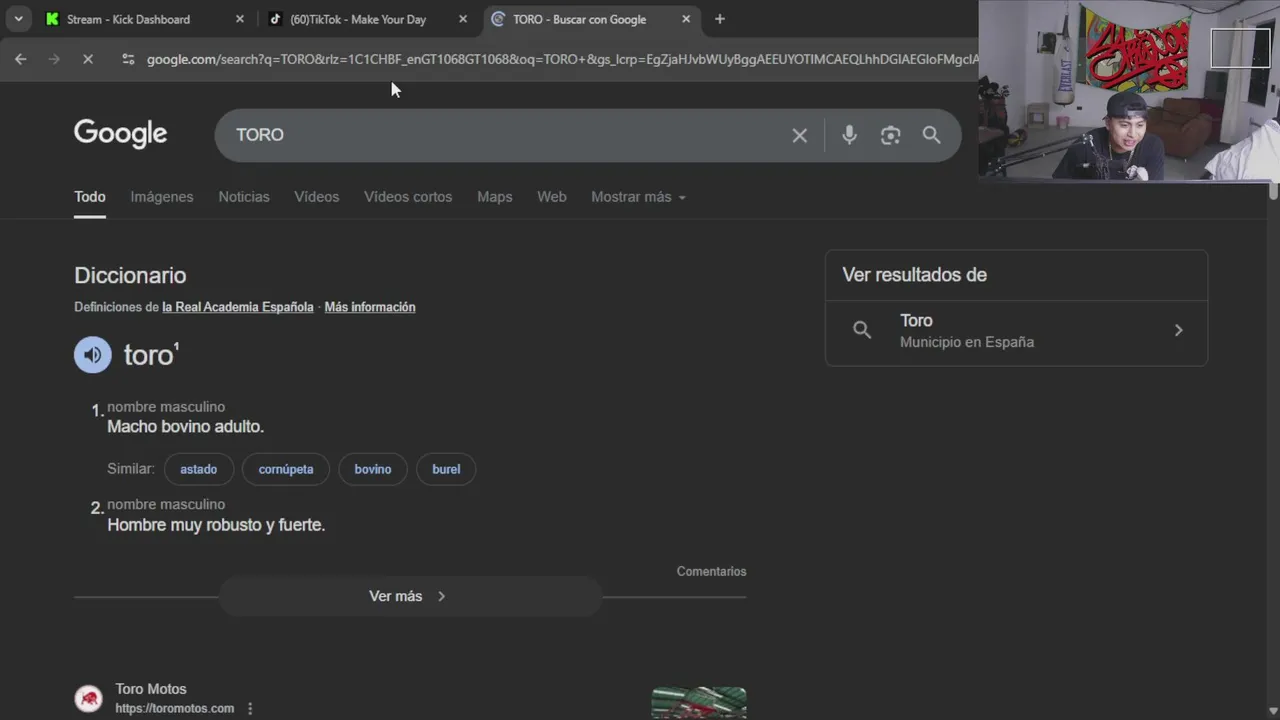The height and width of the screenshot is (720, 1280).
Task: Open Más información link
Action: click(x=370, y=307)
